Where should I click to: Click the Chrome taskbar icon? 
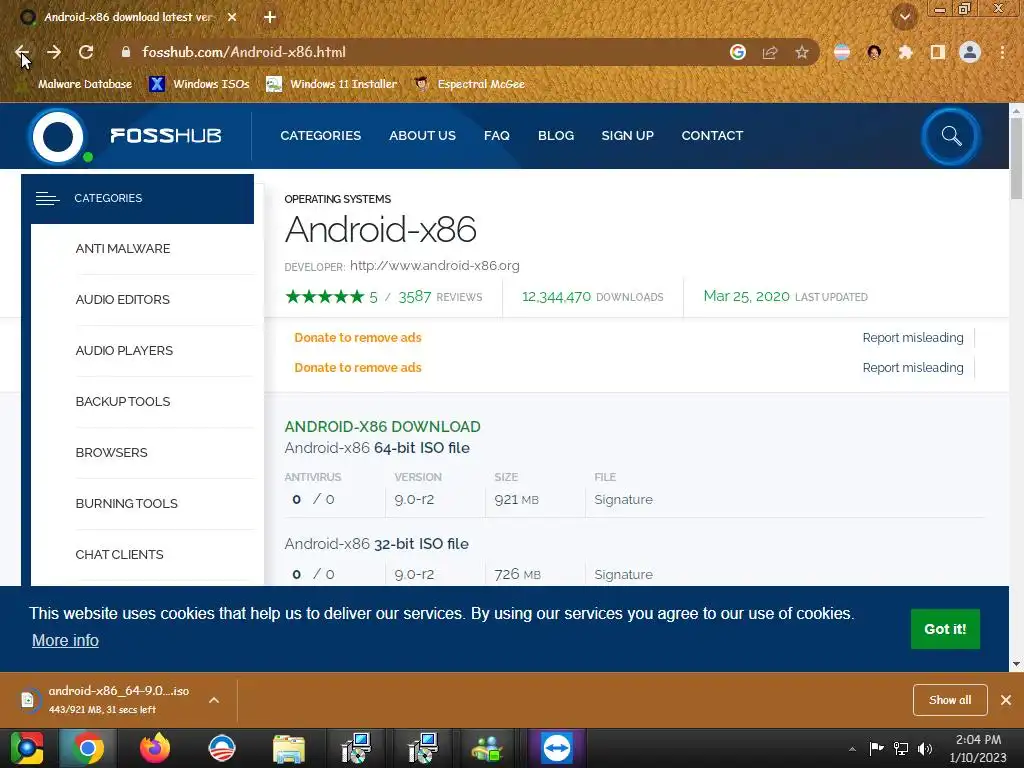[87, 748]
